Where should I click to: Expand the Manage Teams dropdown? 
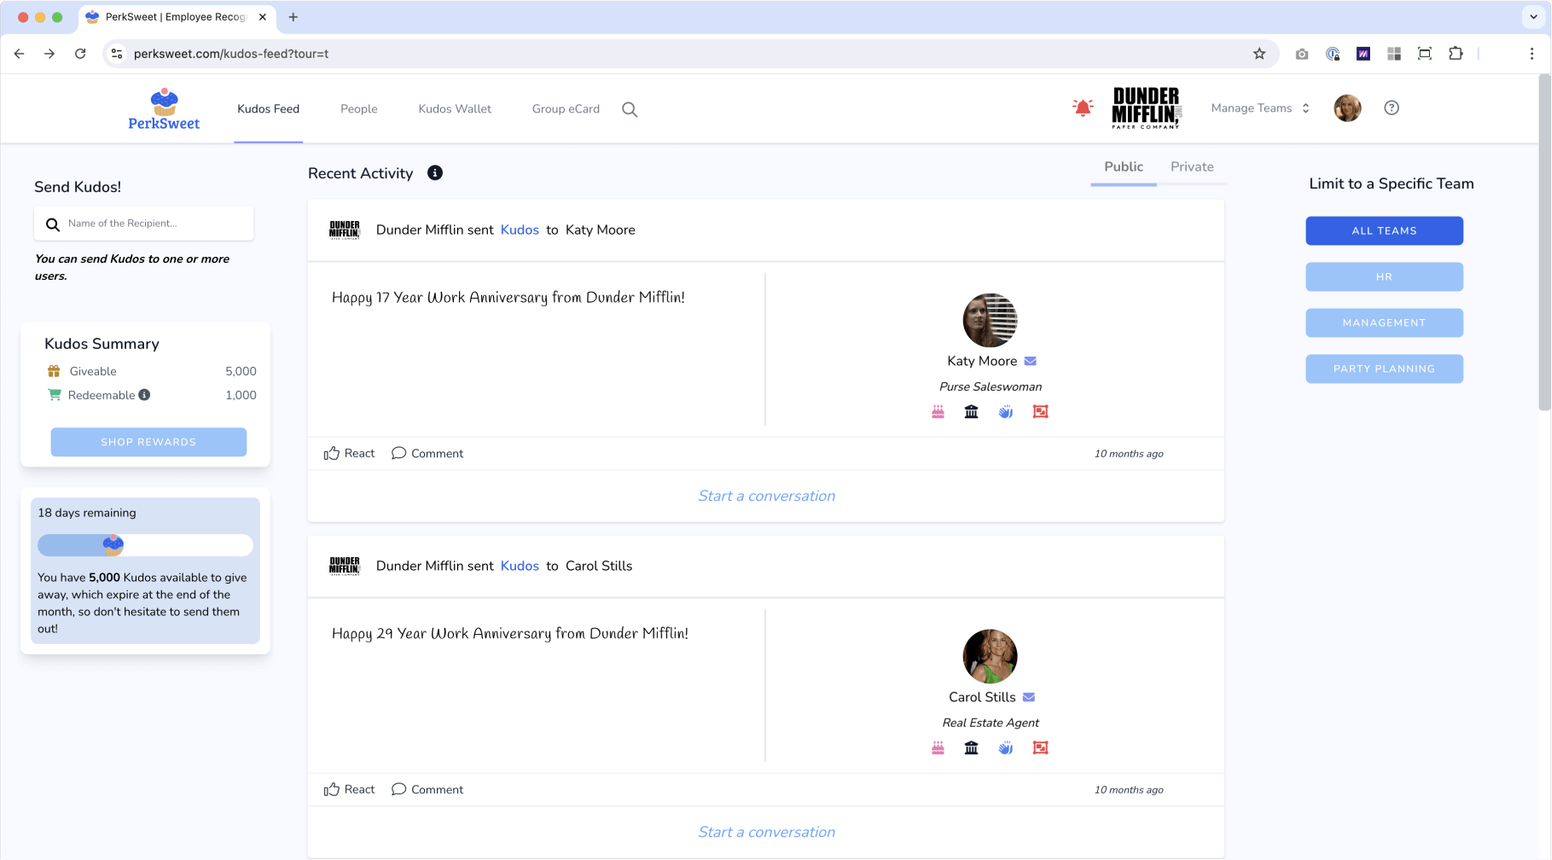(1260, 108)
